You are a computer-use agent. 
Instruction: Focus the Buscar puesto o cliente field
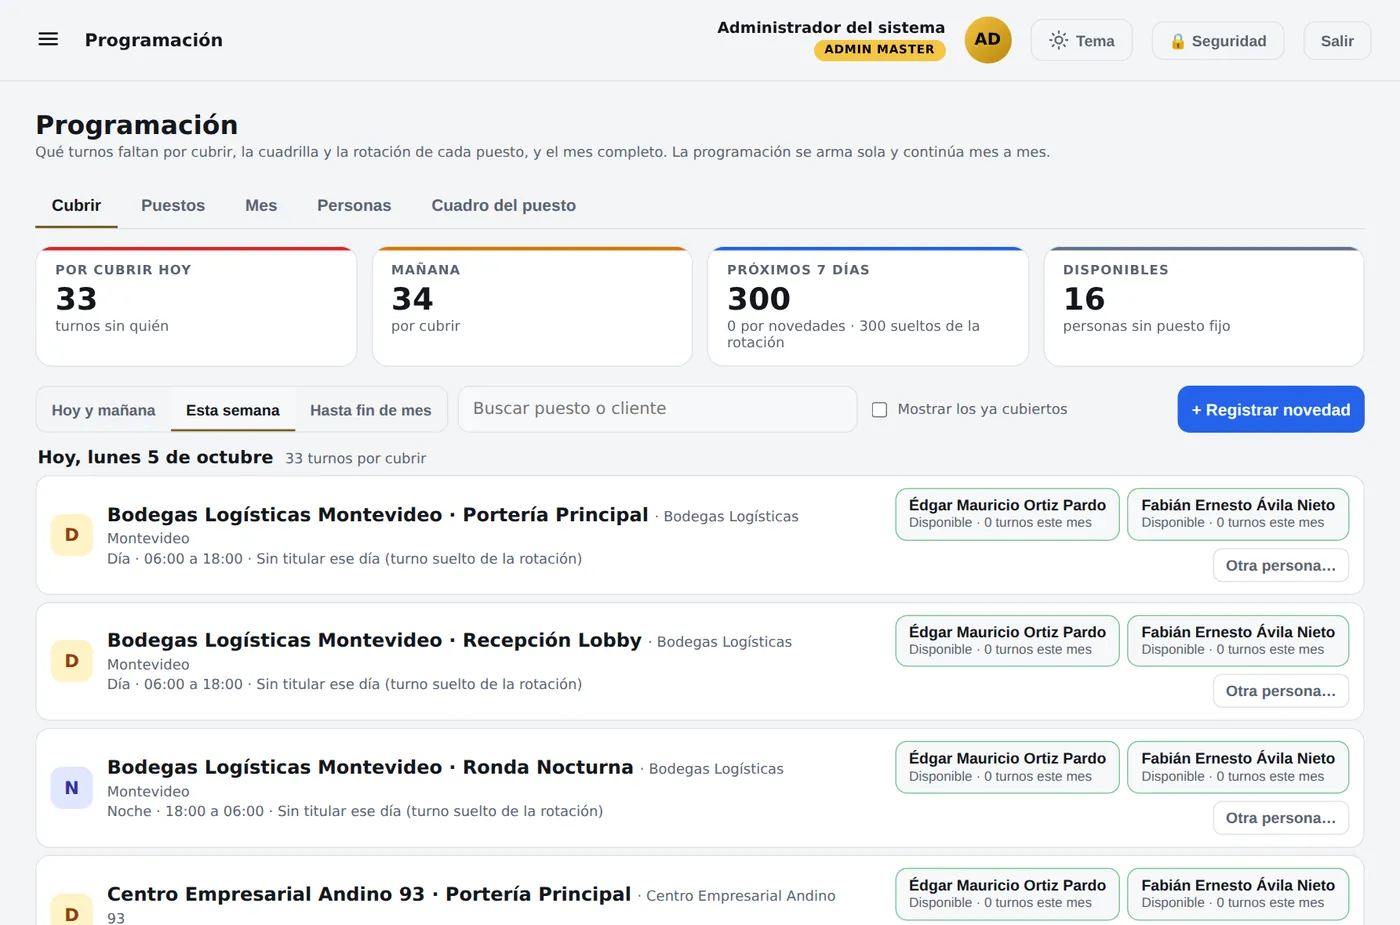tap(658, 409)
